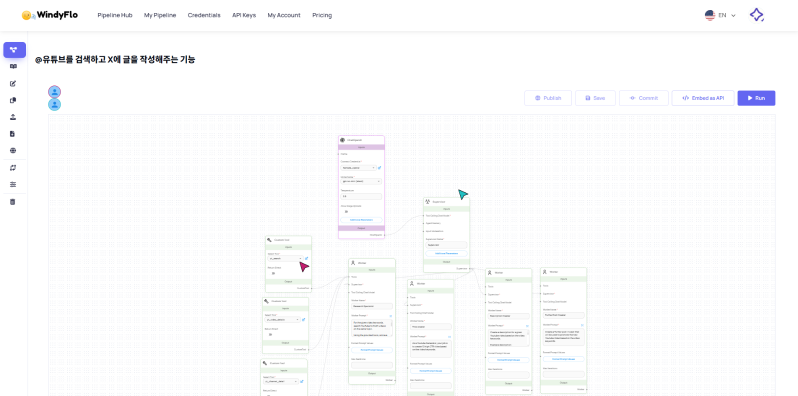This screenshot has width=798, height=396.
Task: Toggle Allow Image Uploads in ChatOpenAI node
Action: [x=346, y=211]
